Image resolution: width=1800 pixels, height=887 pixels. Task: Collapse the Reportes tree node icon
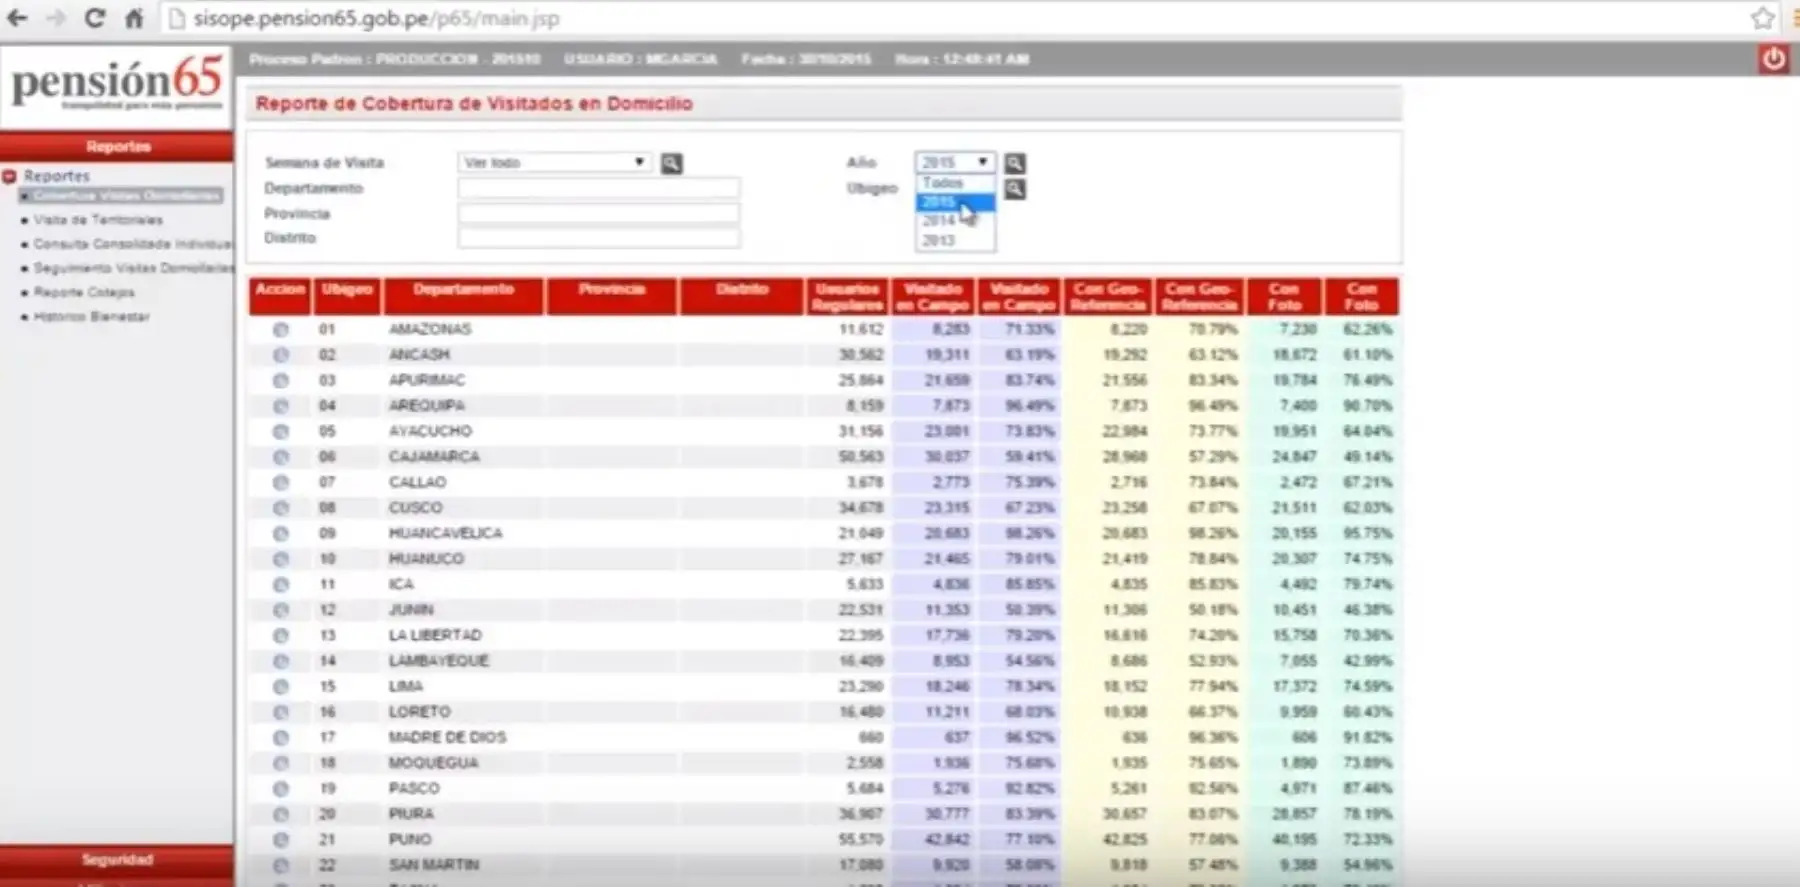point(9,176)
